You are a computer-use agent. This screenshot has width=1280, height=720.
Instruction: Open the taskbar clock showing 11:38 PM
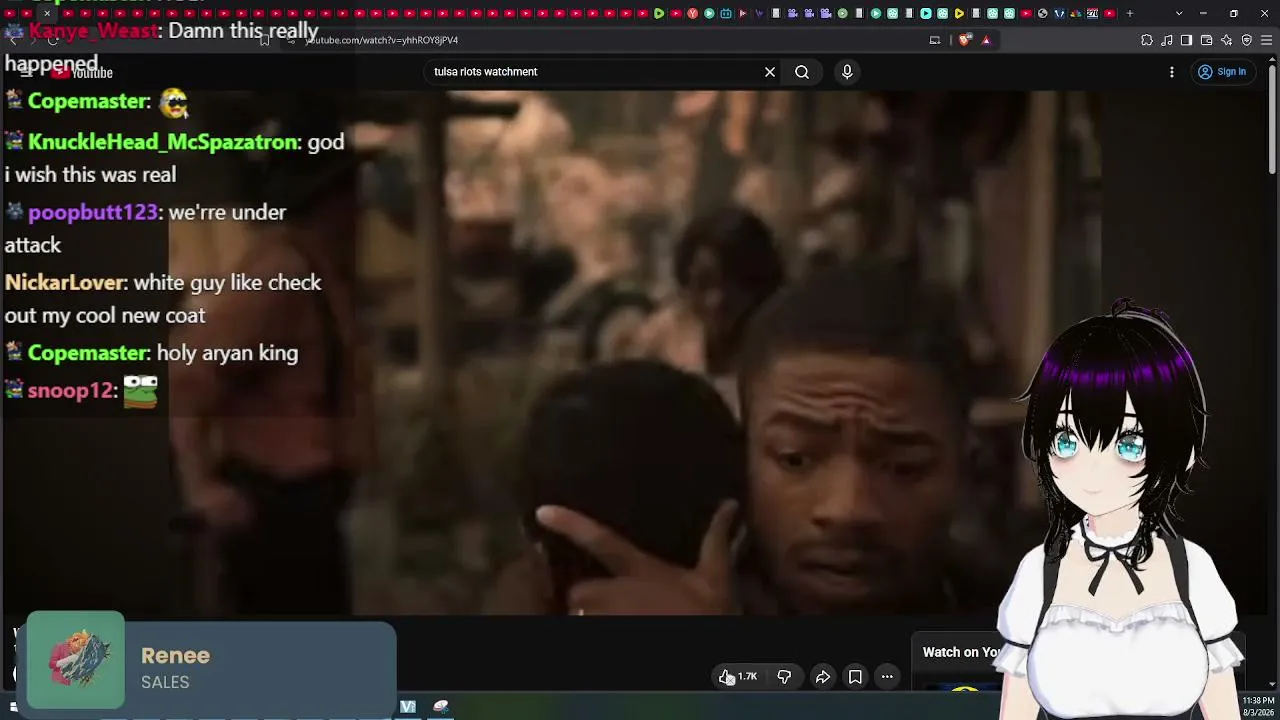1258,705
